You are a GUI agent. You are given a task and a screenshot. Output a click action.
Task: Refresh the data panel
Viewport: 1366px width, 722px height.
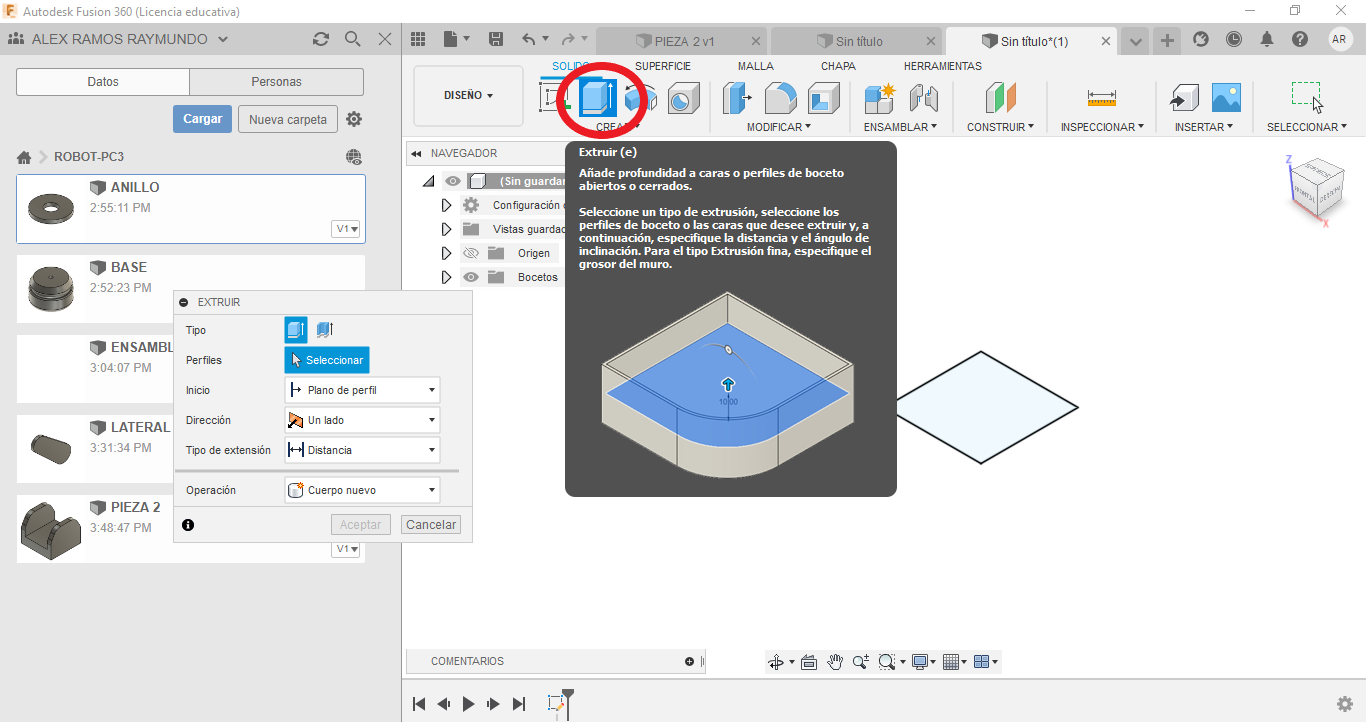[320, 39]
